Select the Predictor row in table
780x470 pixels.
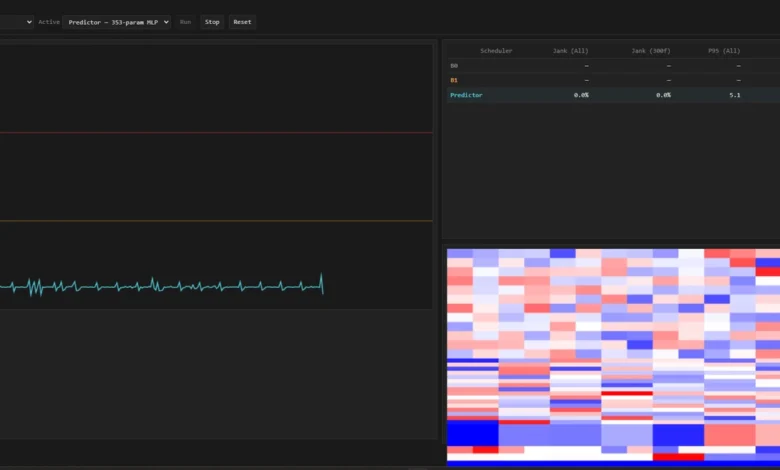click(466, 95)
